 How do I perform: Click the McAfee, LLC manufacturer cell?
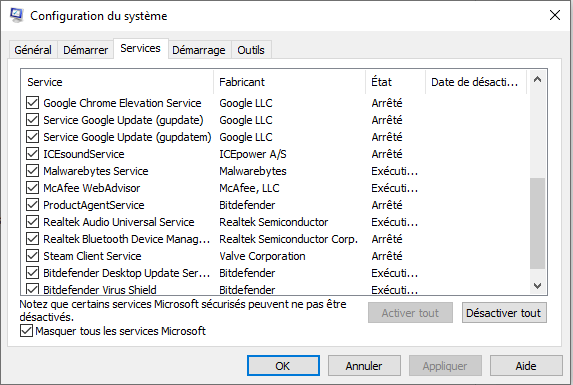(x=249, y=188)
